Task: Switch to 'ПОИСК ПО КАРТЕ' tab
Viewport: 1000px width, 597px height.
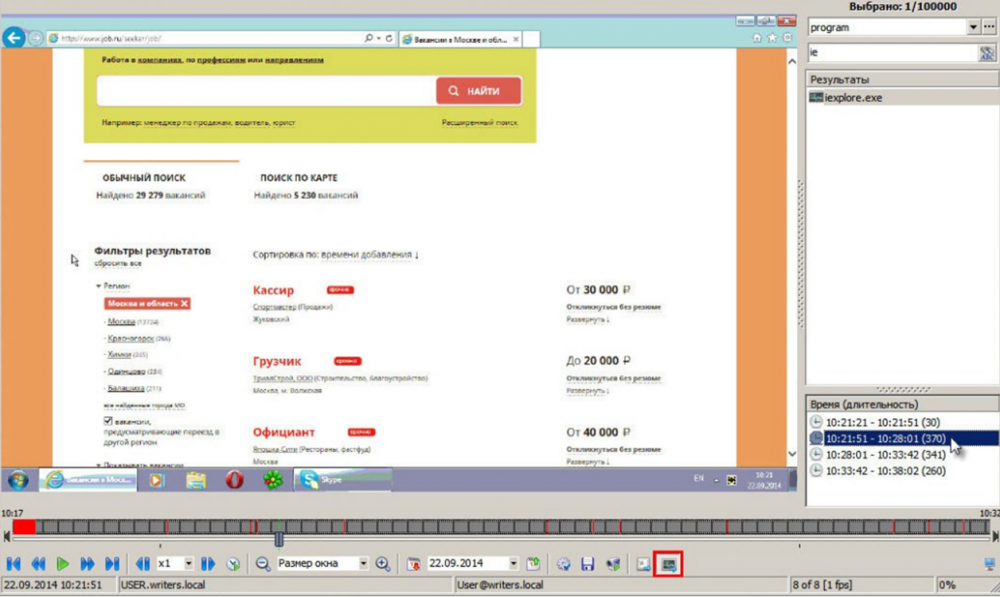Action: click(298, 178)
